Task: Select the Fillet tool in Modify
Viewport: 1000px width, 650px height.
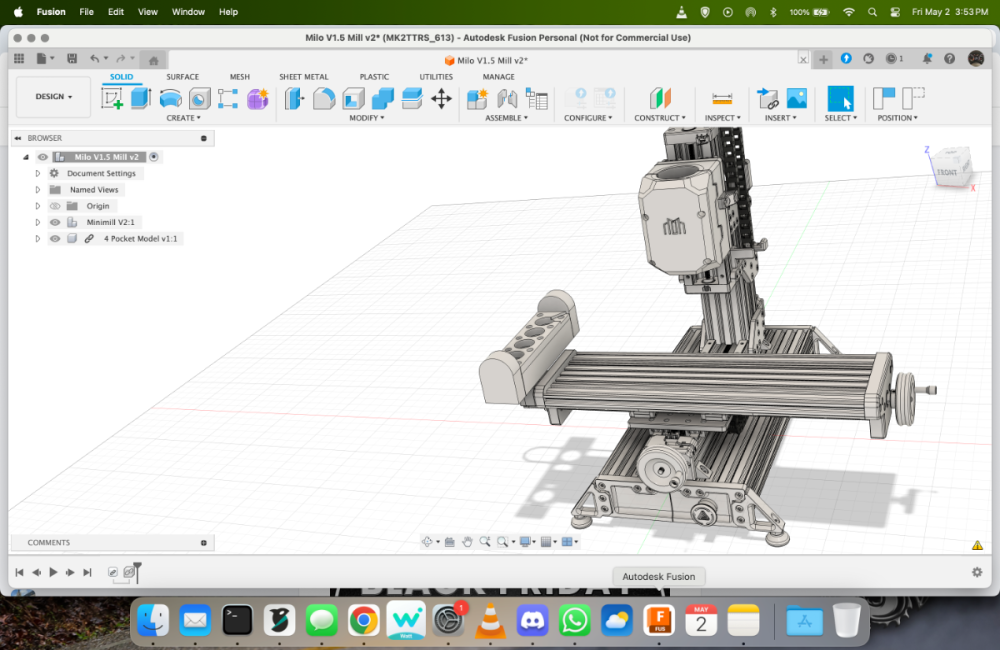Action: (x=324, y=98)
